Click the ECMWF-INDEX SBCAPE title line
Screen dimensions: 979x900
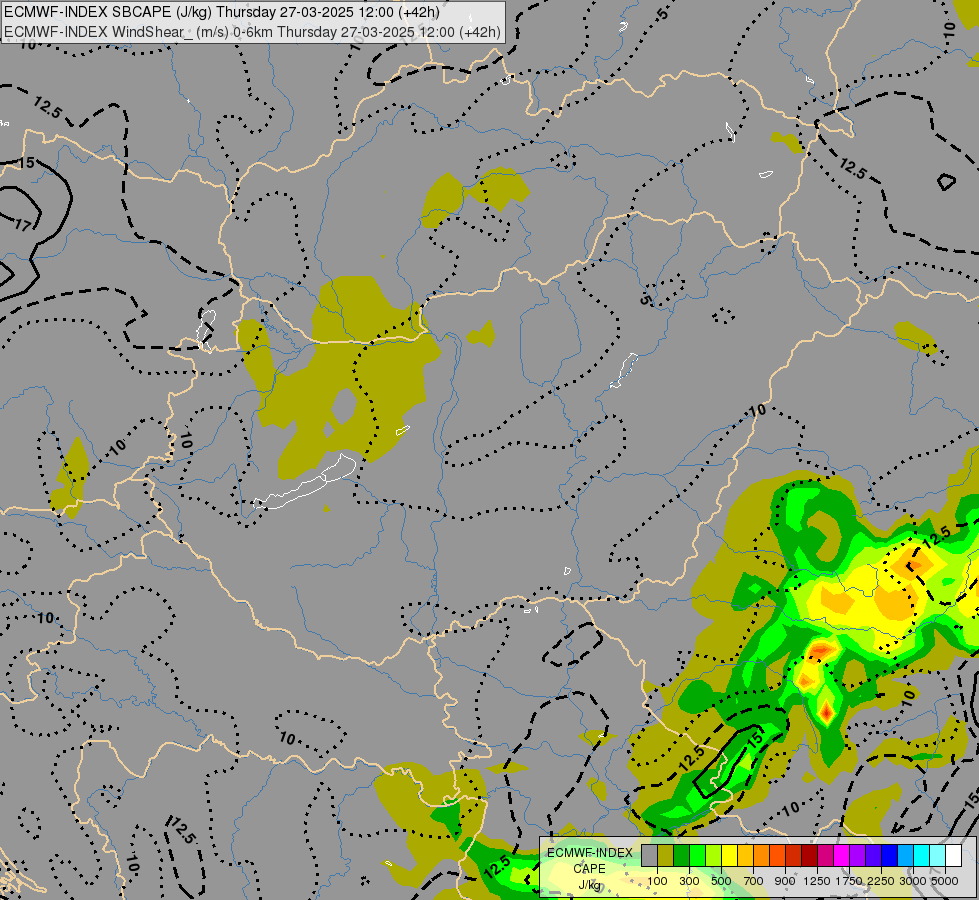[222, 12]
